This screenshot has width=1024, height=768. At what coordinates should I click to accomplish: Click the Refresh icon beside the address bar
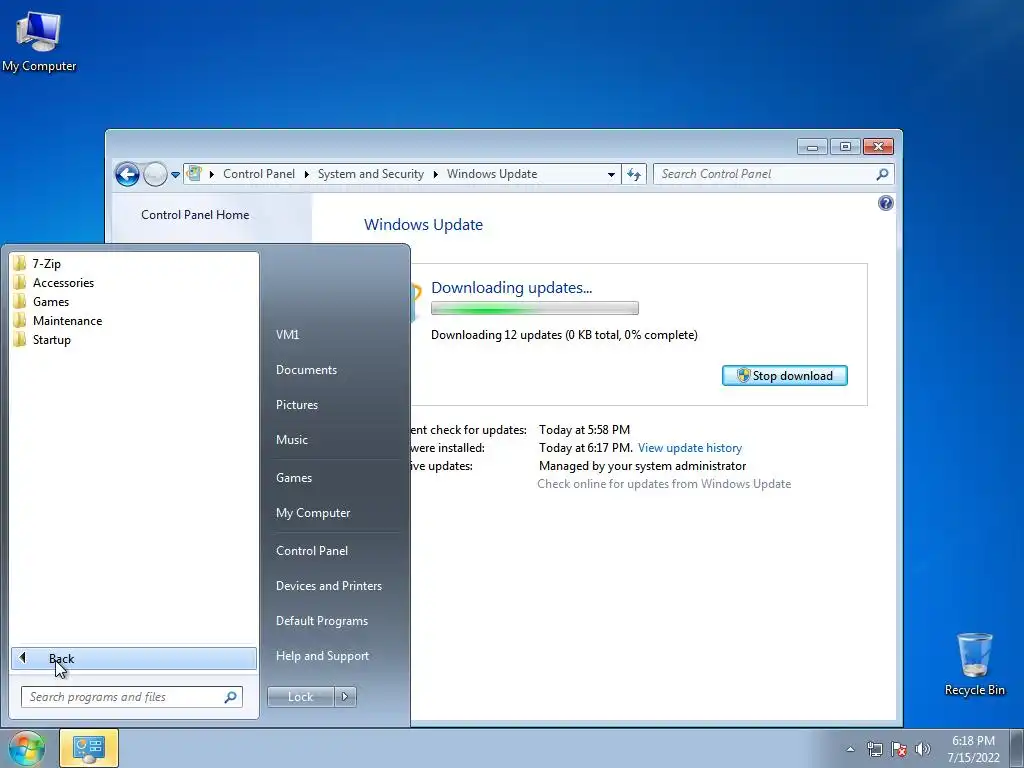[x=633, y=174]
